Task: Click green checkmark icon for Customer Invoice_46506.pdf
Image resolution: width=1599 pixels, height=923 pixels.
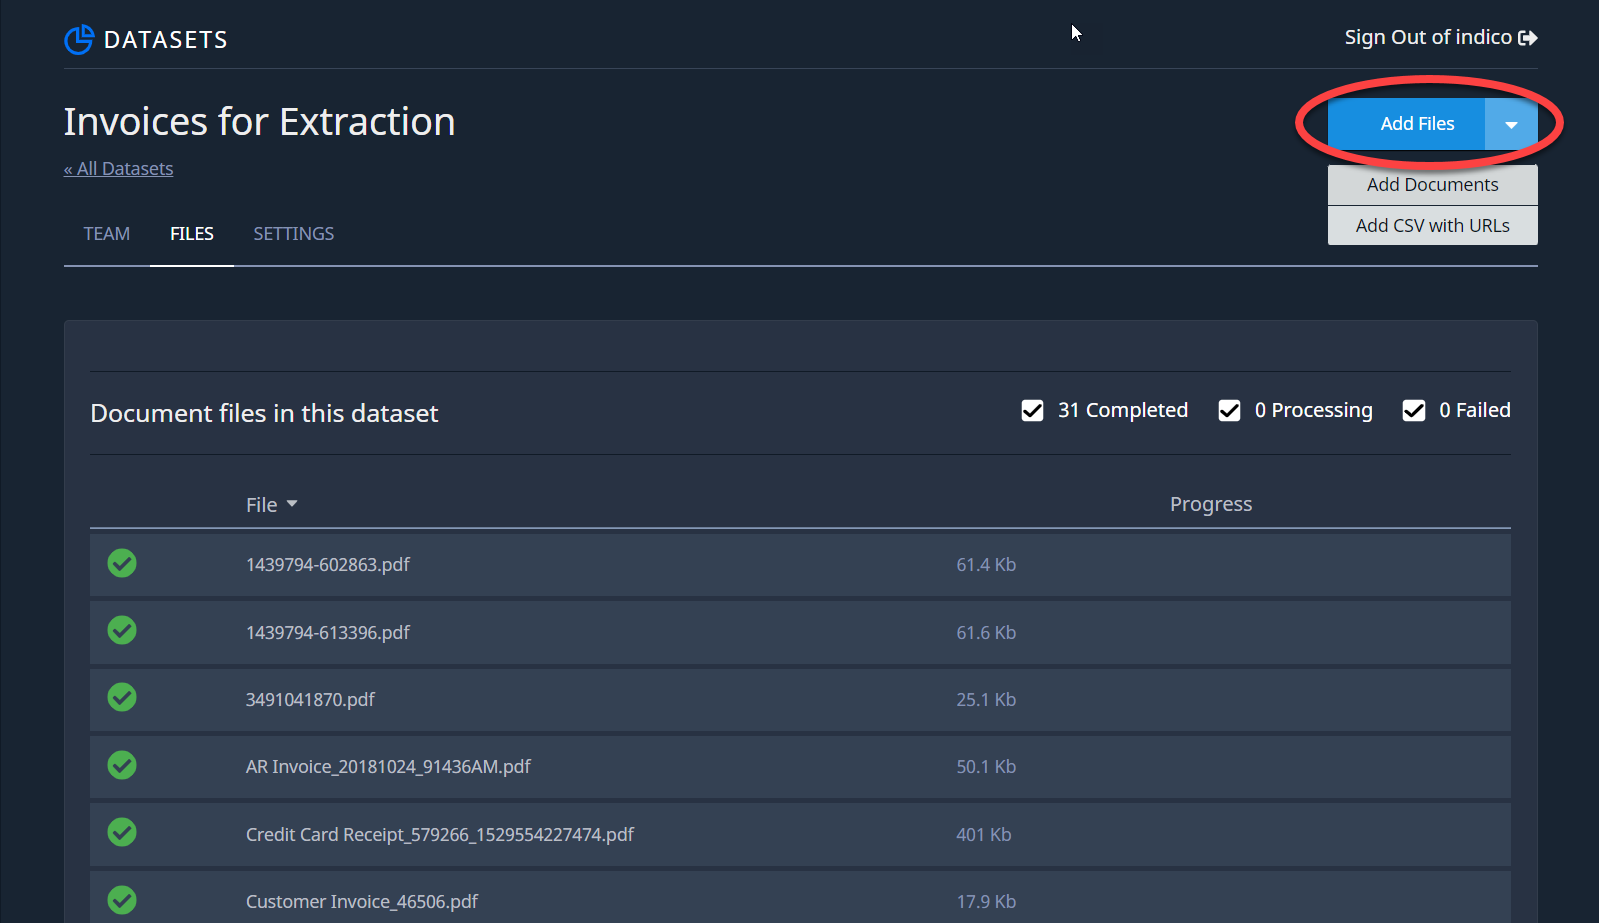Action: point(122,900)
